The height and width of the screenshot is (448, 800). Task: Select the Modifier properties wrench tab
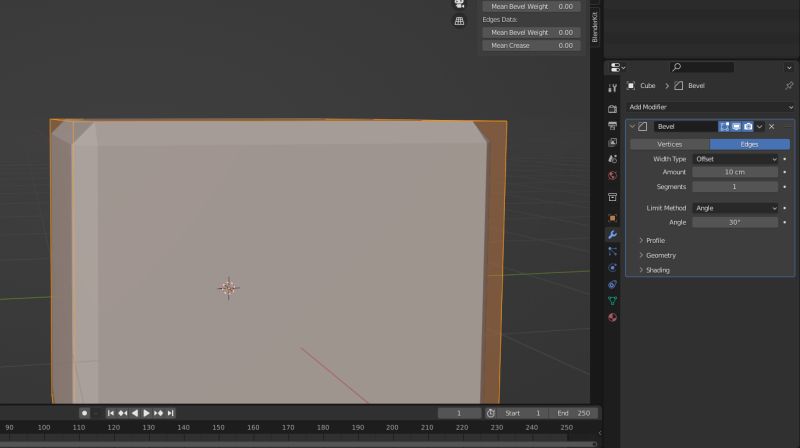(612, 235)
